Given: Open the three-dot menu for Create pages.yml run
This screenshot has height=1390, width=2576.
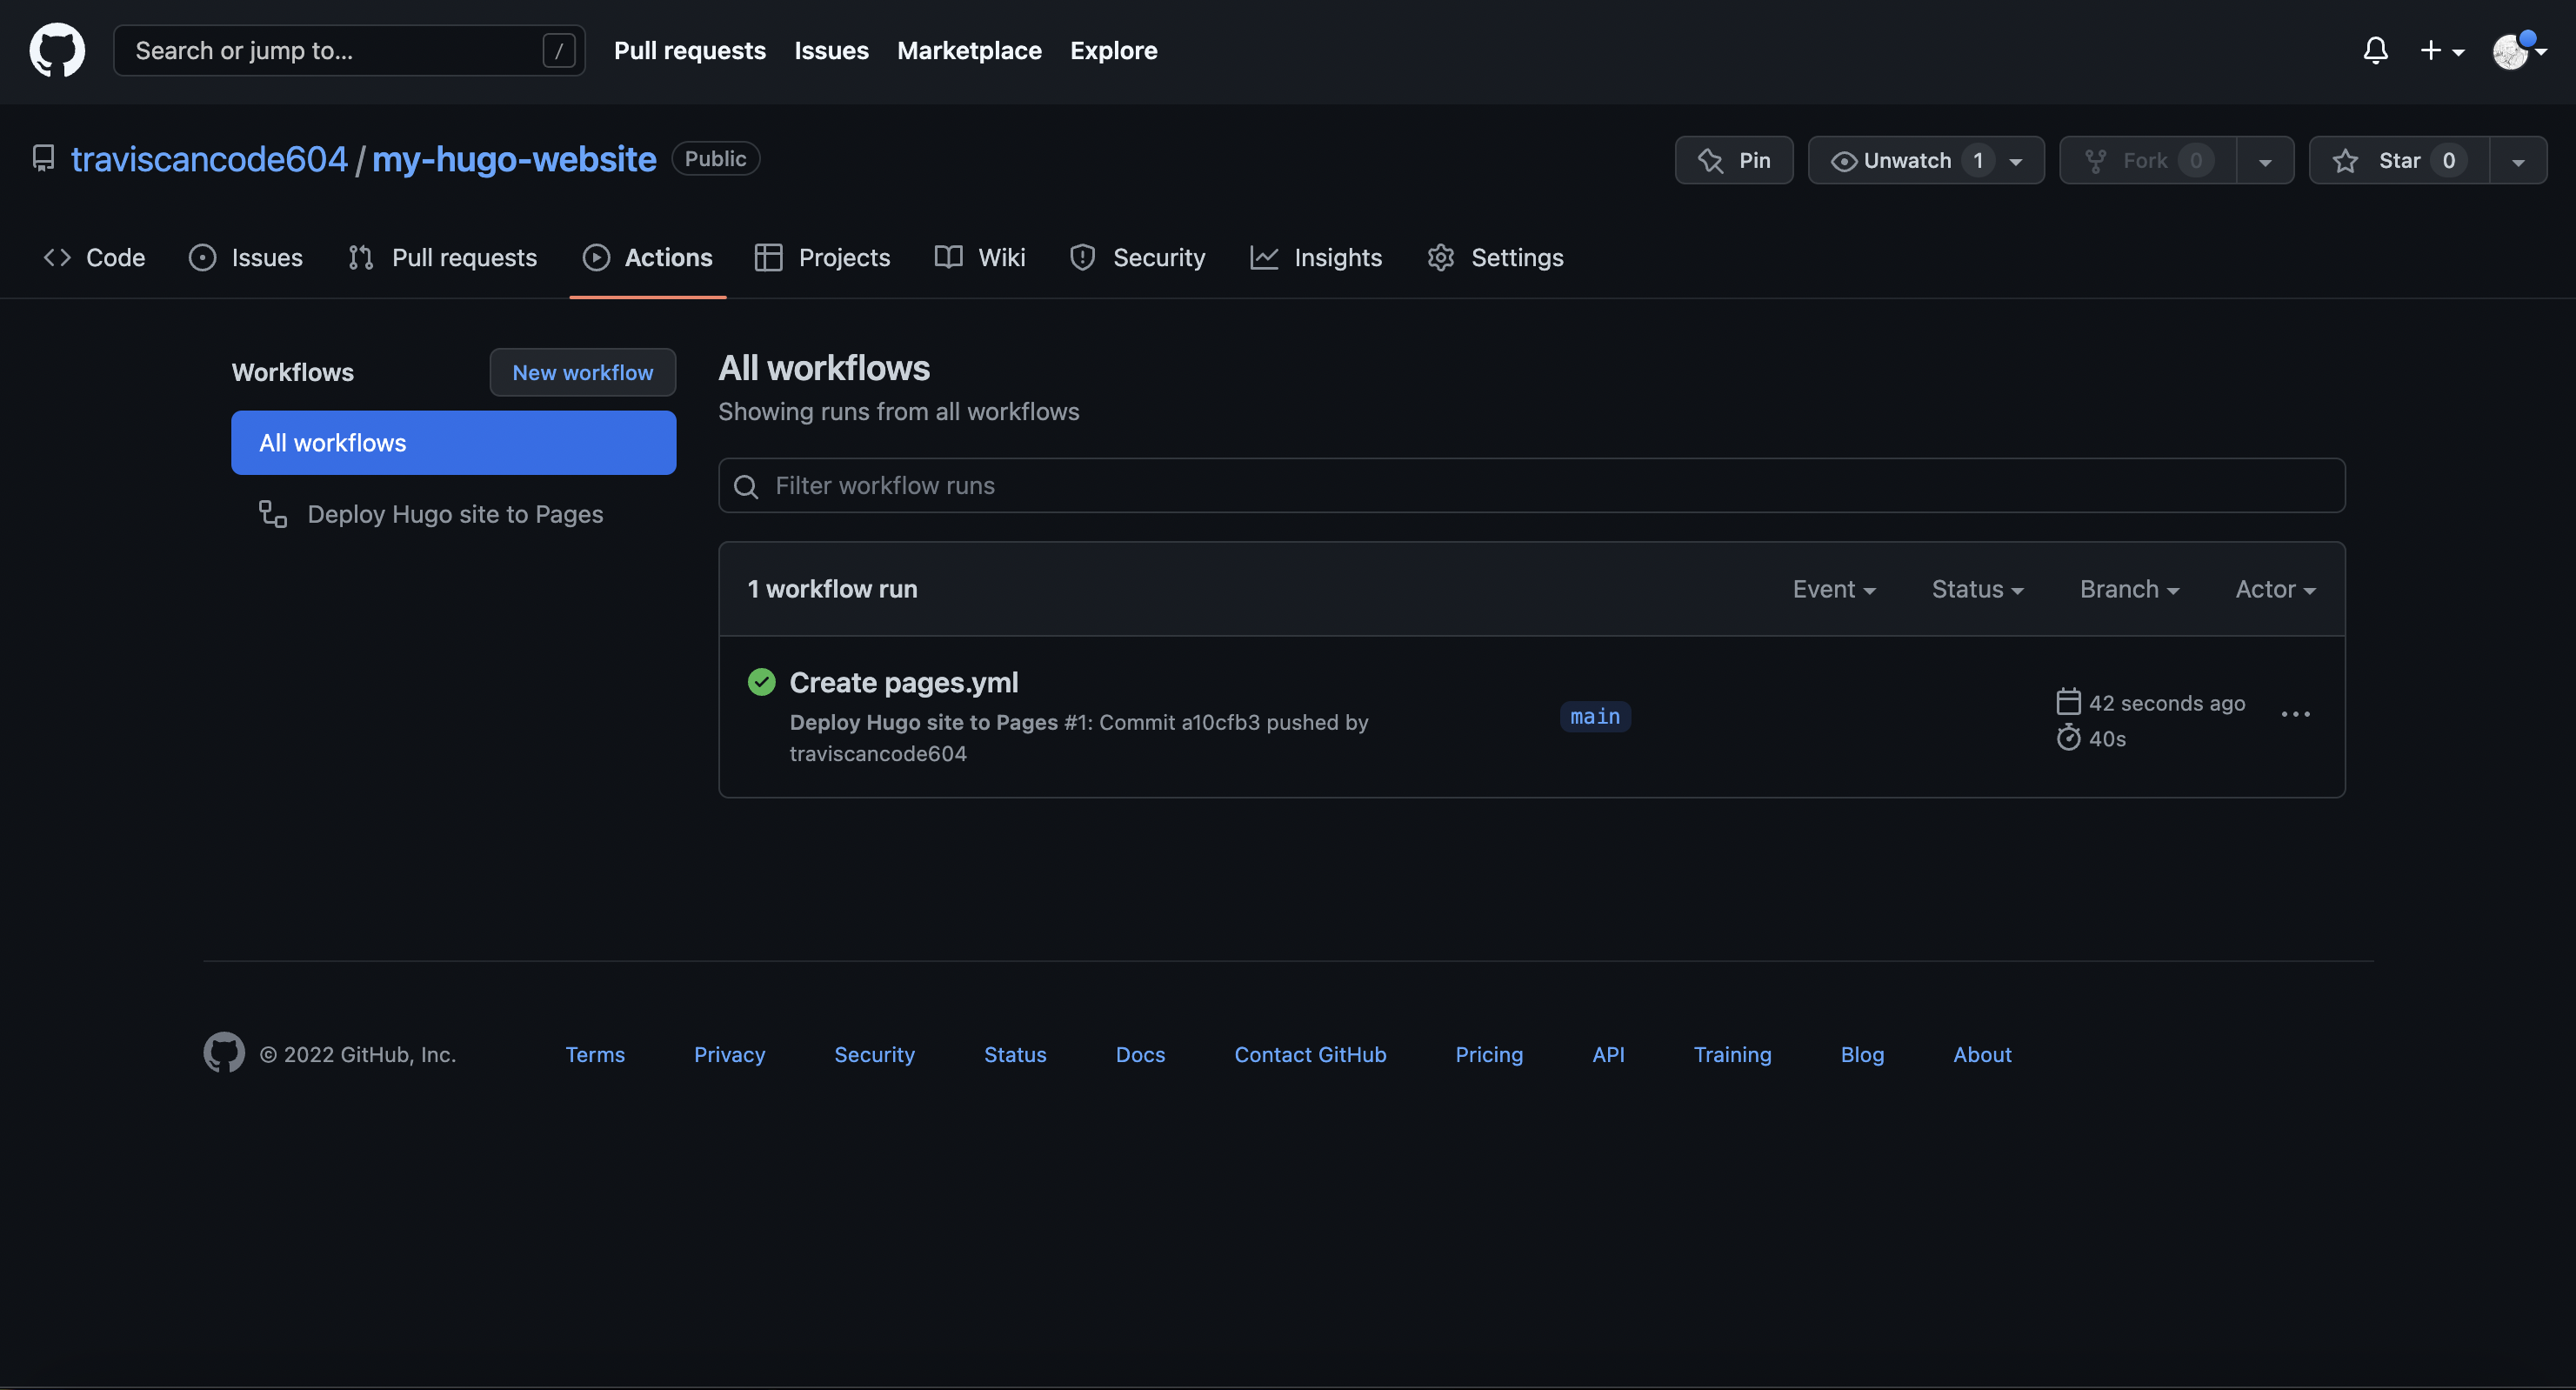Looking at the screenshot, I should 2295,714.
